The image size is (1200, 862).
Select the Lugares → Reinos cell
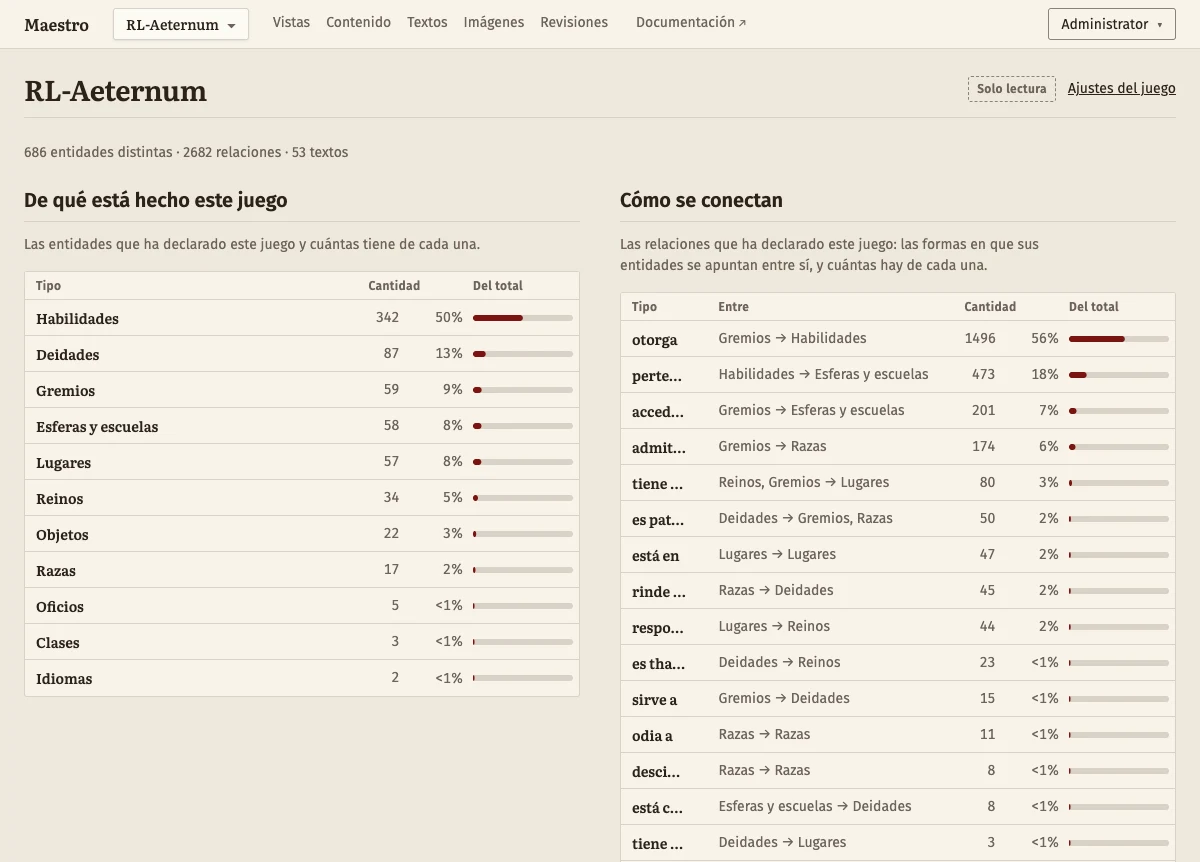pyautogui.click(x=774, y=627)
